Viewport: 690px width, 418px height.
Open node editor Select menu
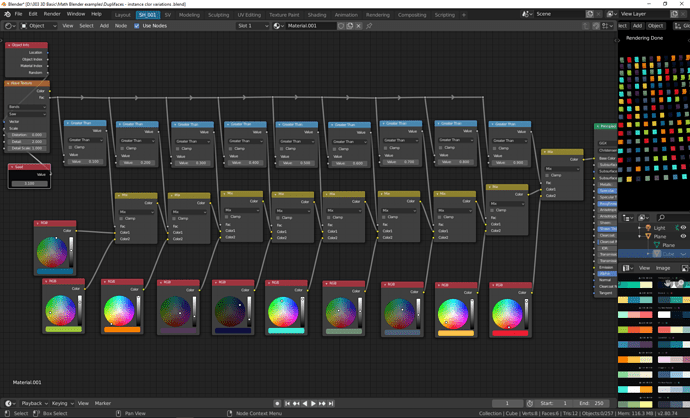(x=86, y=26)
